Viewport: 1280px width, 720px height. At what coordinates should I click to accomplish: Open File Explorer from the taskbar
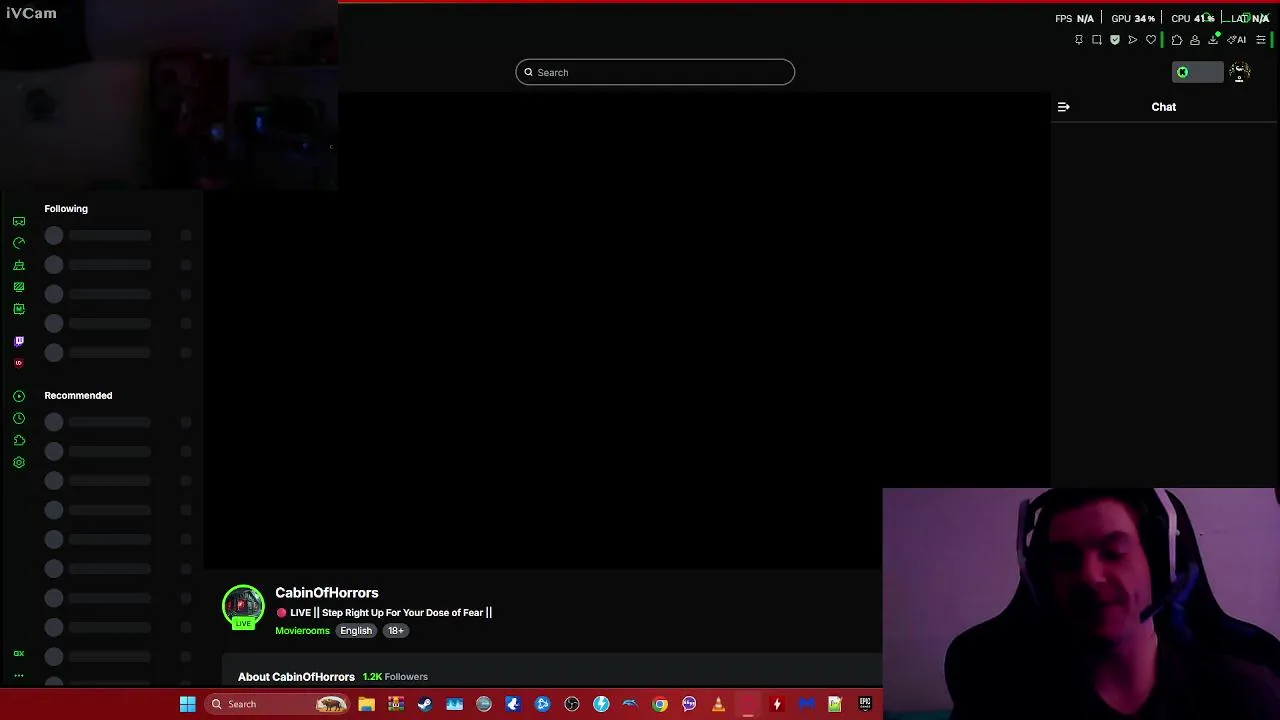[x=366, y=704]
